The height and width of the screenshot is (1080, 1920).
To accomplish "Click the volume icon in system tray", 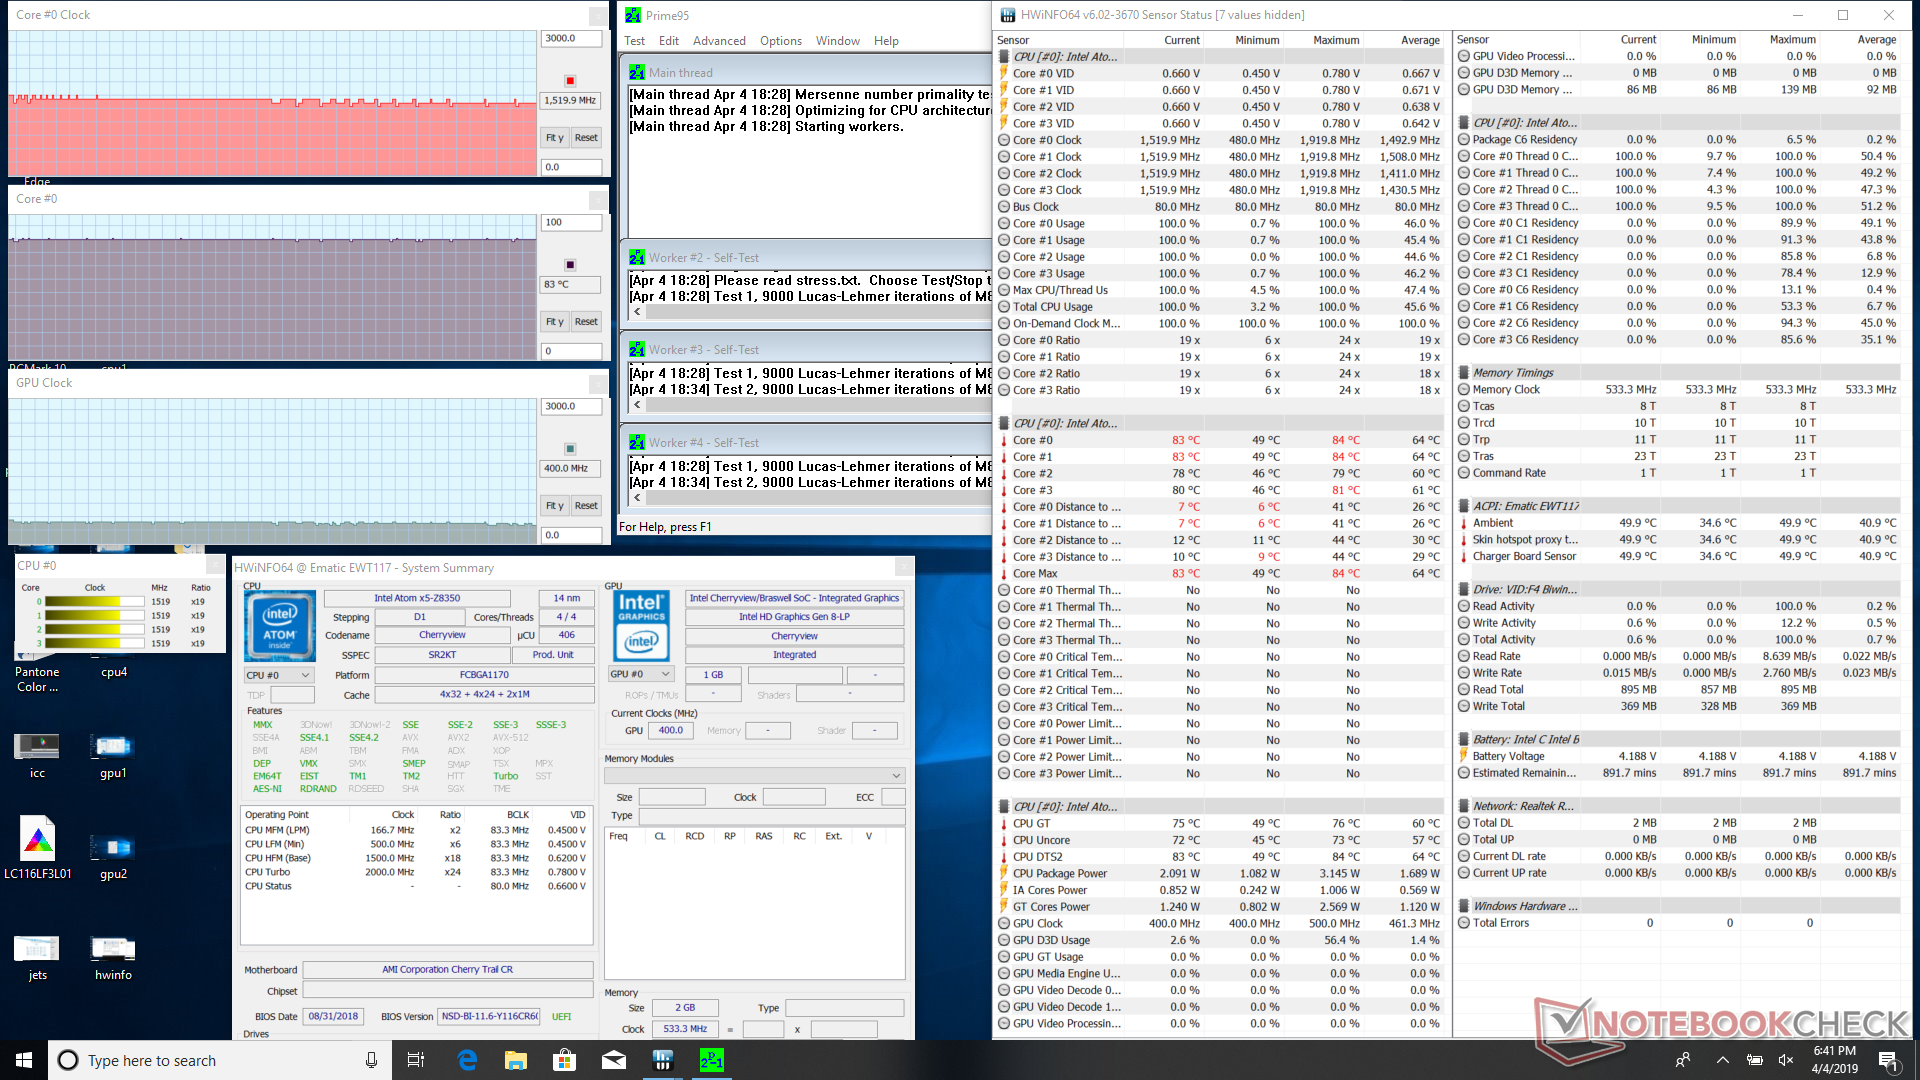I will tap(1786, 1060).
